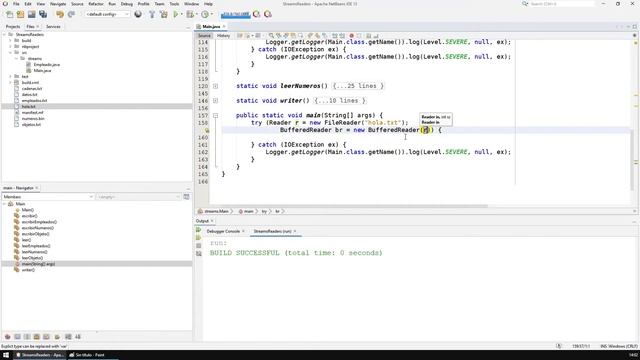This screenshot has height=360, width=640.
Task: Click the re-run green icon in Output panel
Action: [199, 230]
